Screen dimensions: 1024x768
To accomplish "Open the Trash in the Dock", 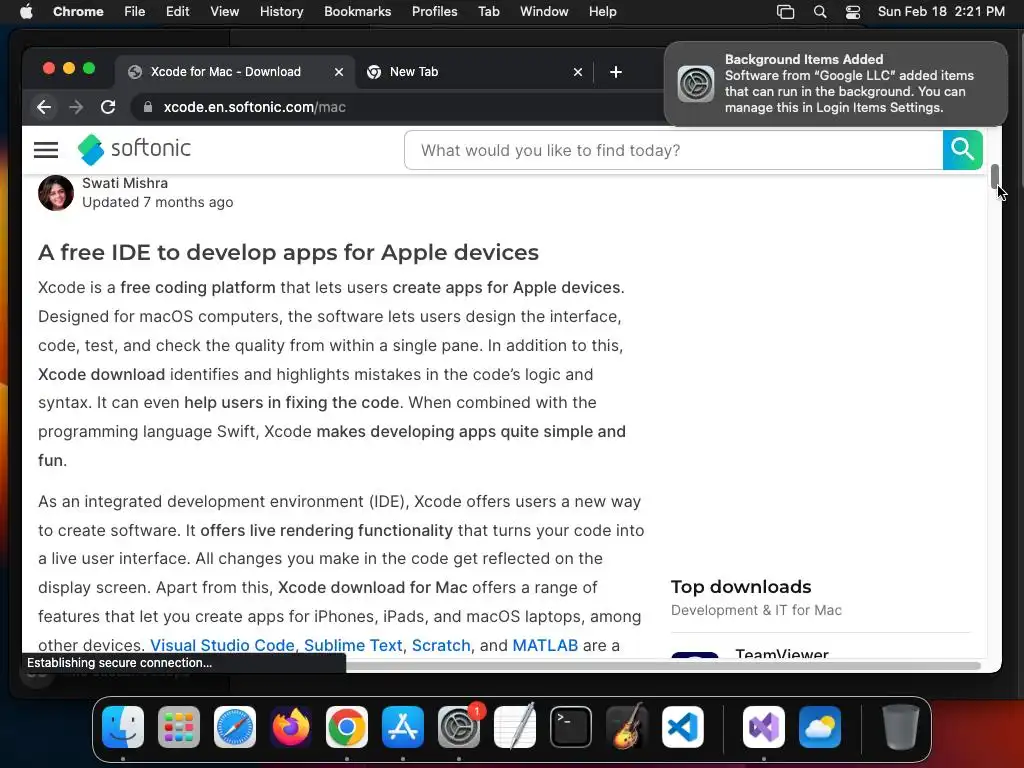I will (901, 727).
